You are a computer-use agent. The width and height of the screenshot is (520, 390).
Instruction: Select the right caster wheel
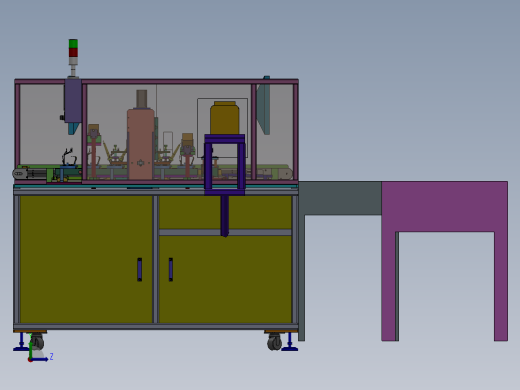point(275,343)
